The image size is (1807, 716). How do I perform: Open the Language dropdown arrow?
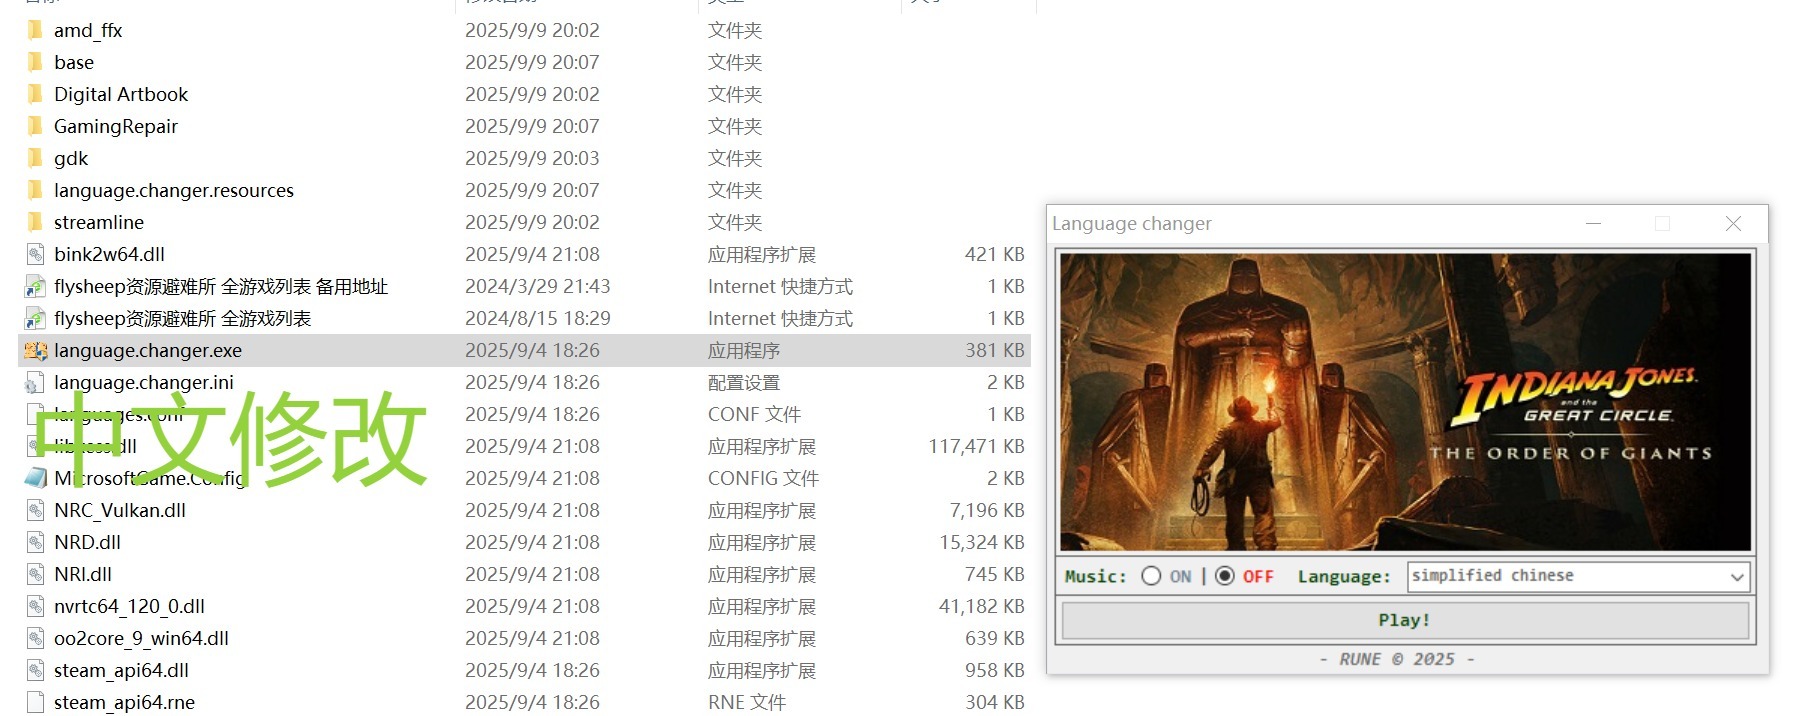(1737, 577)
